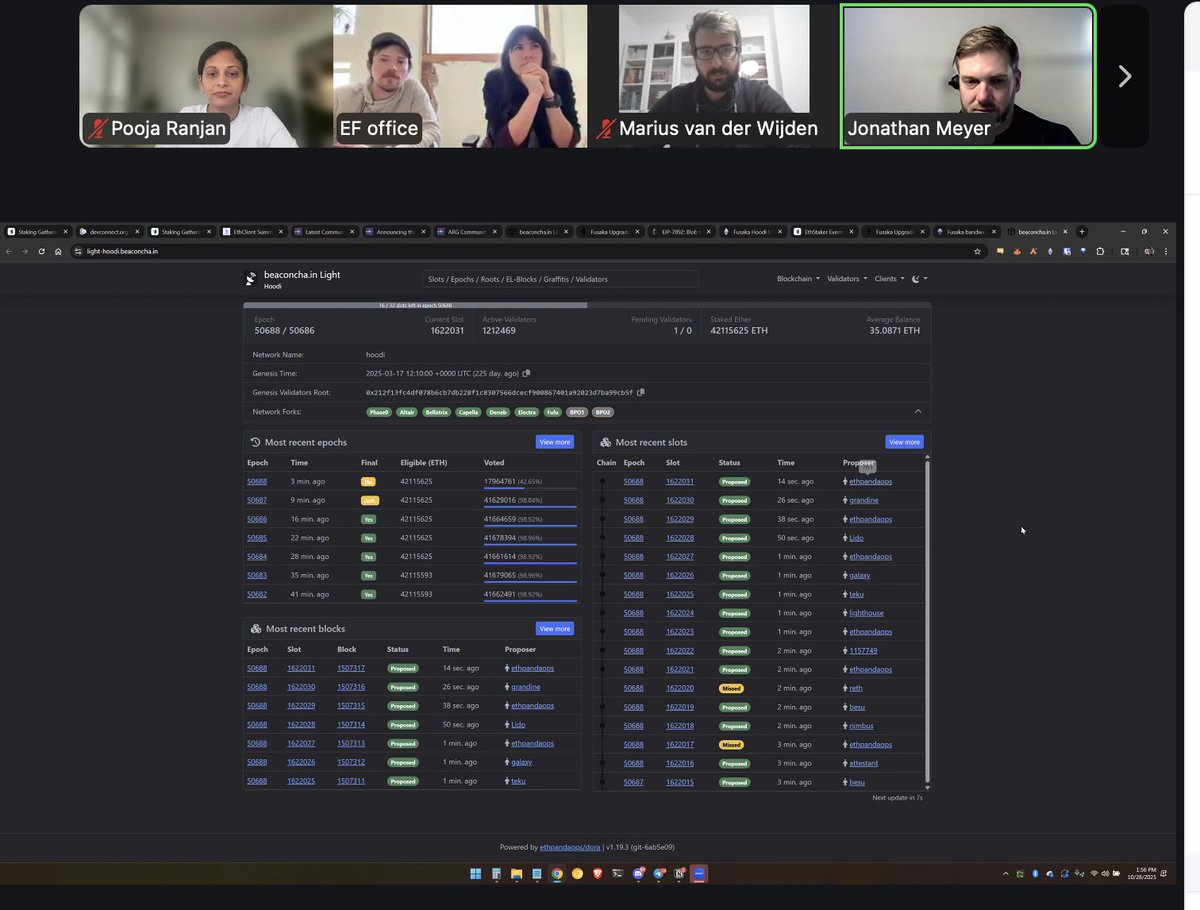Open Chrome from the taskbar
Screen dimensions: 1200x910
point(557,874)
